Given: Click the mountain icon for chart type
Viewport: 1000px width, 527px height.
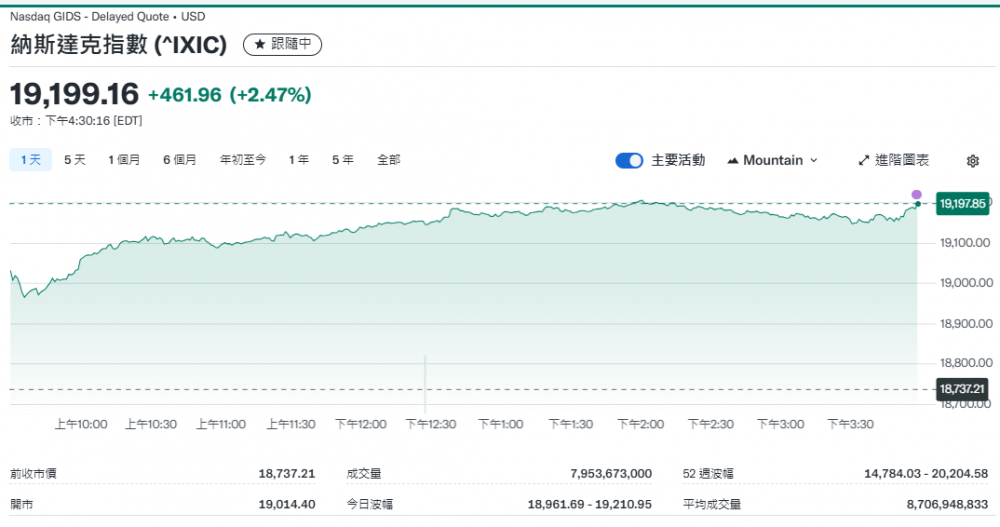Looking at the screenshot, I should [x=733, y=160].
